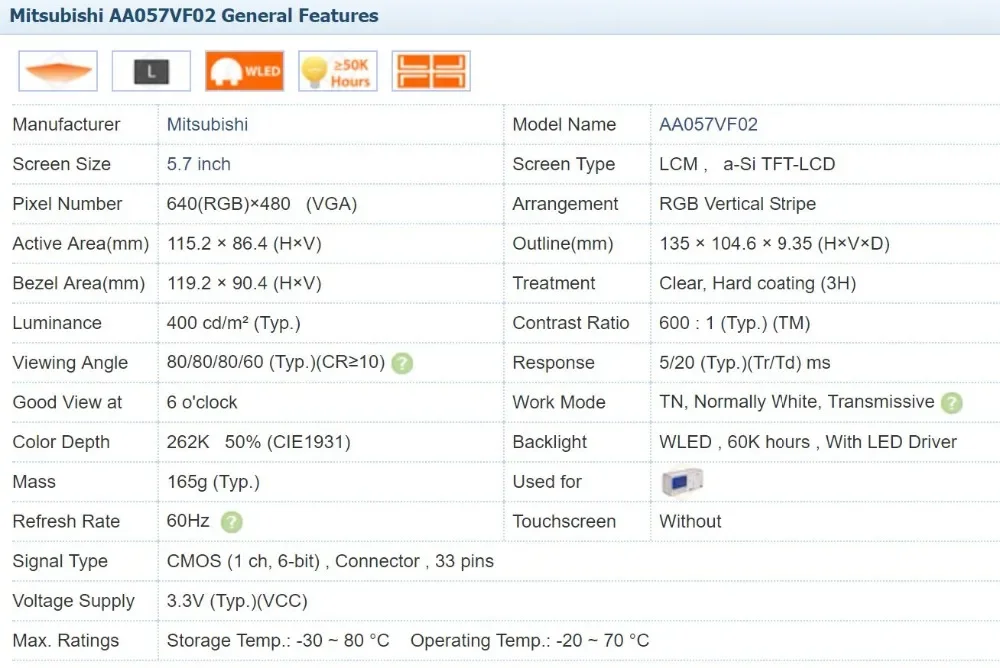Click the landscape 'L' orientation icon

[x=151, y=71]
